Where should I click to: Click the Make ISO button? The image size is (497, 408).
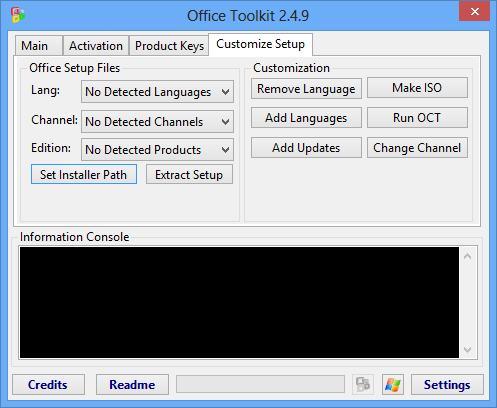pos(417,88)
